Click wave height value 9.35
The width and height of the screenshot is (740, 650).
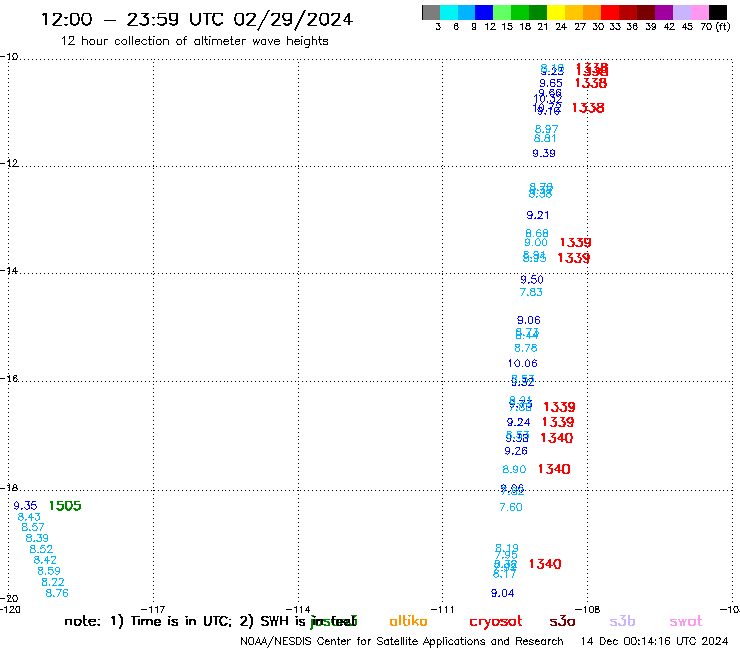point(25,506)
